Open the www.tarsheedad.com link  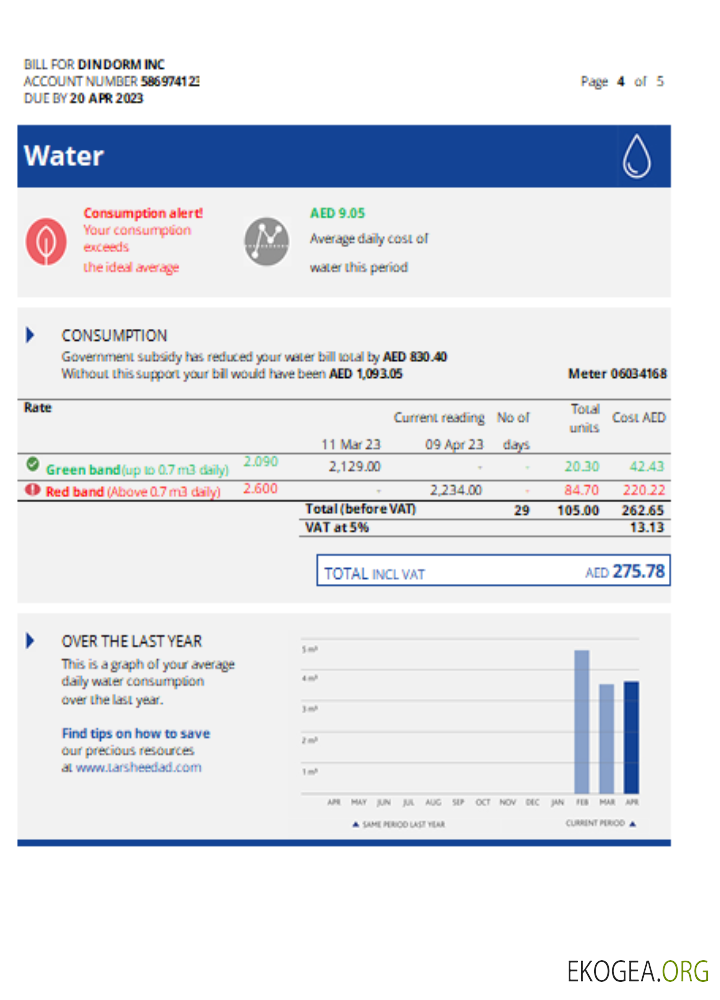coord(138,767)
